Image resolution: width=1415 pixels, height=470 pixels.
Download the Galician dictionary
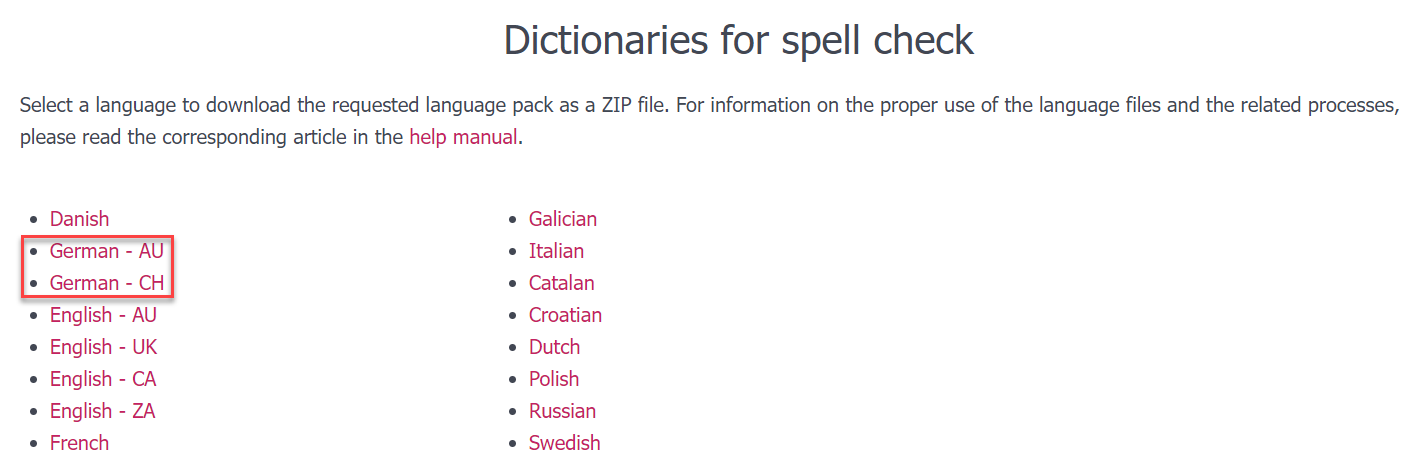pos(563,219)
